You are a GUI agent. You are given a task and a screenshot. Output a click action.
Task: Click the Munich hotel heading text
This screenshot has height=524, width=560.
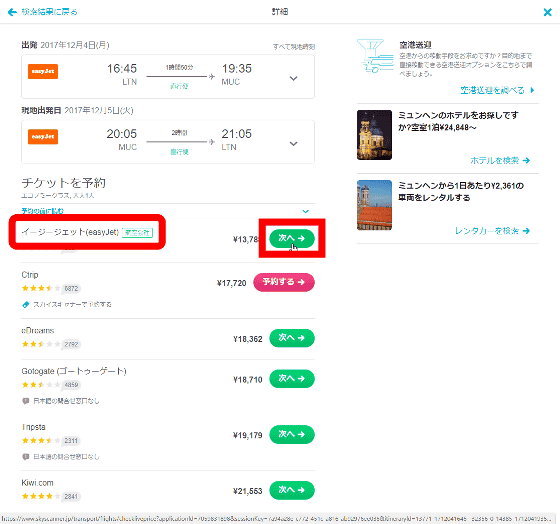(x=458, y=121)
